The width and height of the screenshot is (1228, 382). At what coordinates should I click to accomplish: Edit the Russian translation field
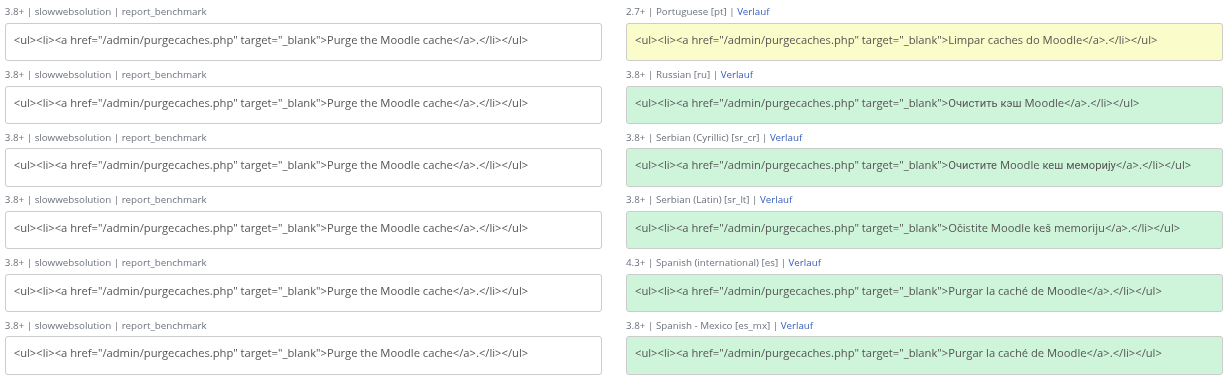click(x=925, y=105)
